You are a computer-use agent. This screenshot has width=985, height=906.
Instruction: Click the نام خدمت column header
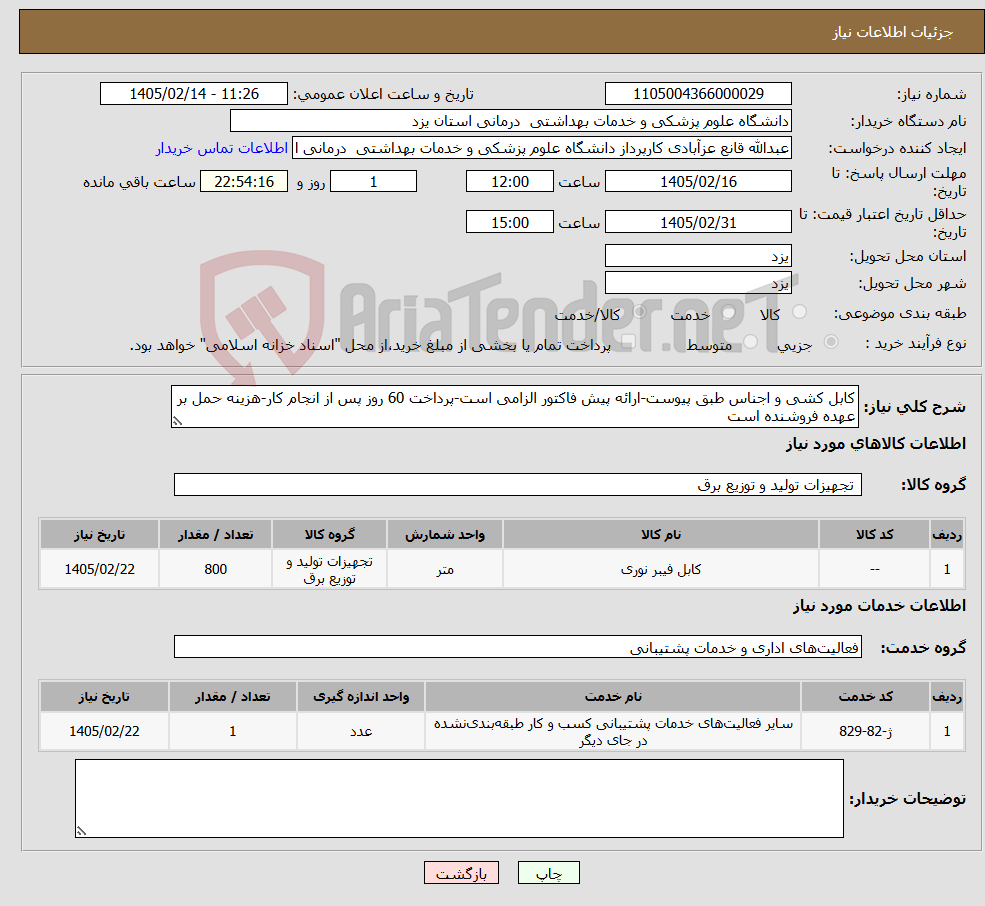click(613, 696)
